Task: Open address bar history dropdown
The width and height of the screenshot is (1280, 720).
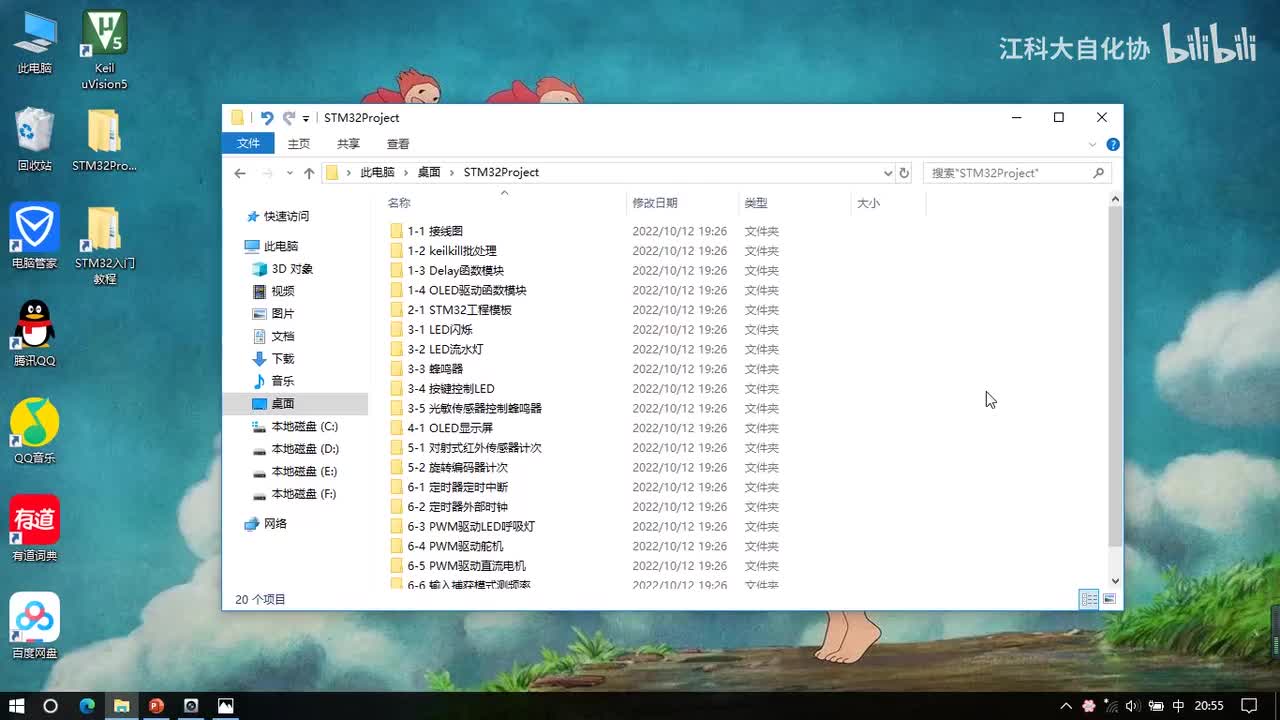Action: coord(888,173)
